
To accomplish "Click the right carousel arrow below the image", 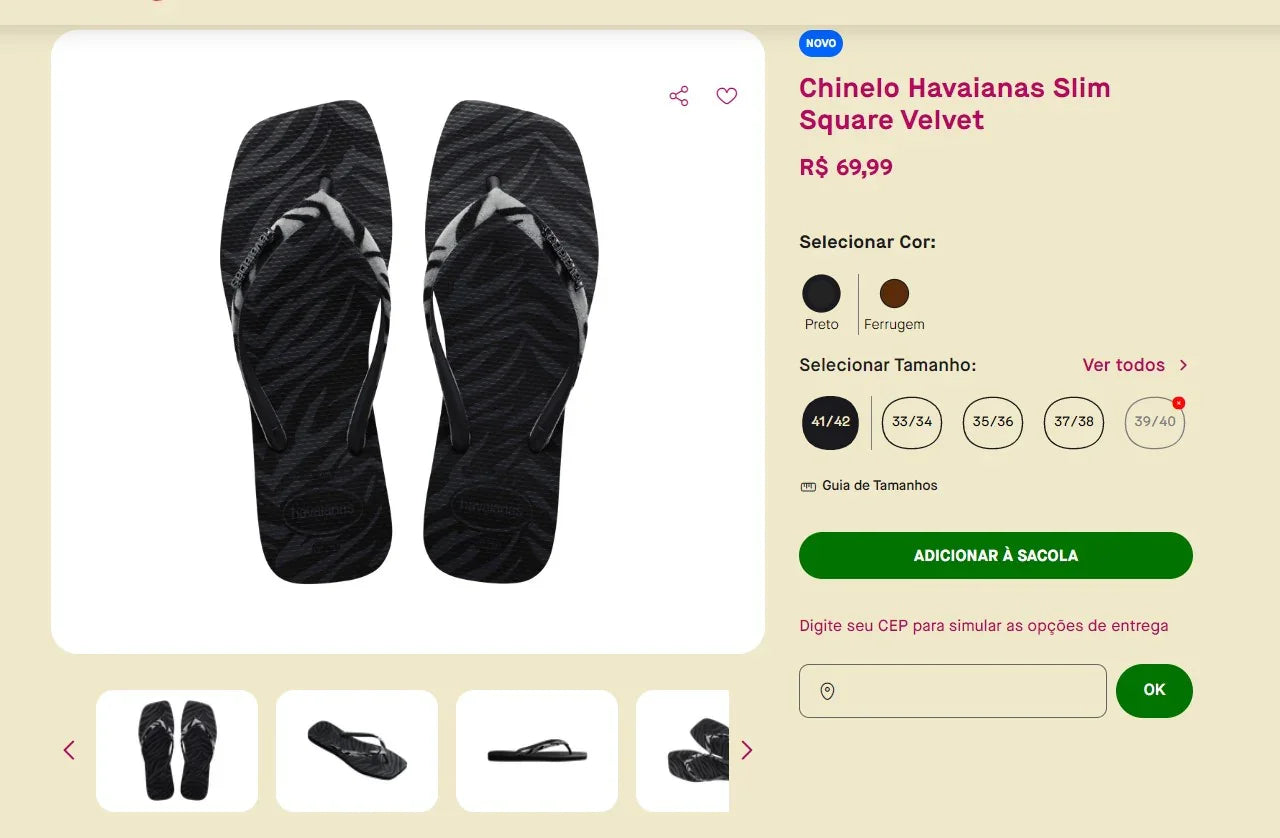I will 746,750.
